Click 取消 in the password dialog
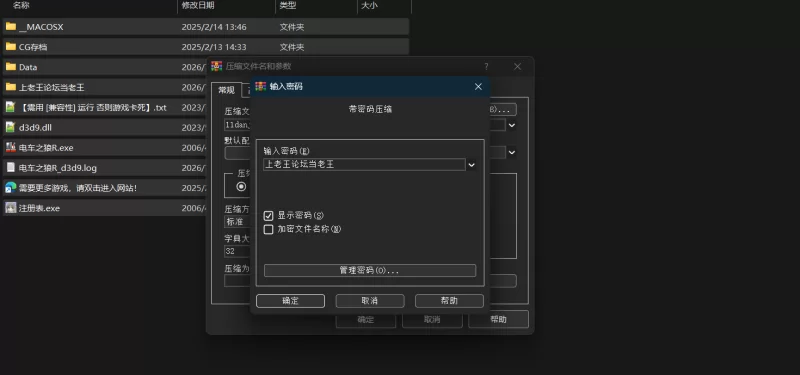 point(370,301)
